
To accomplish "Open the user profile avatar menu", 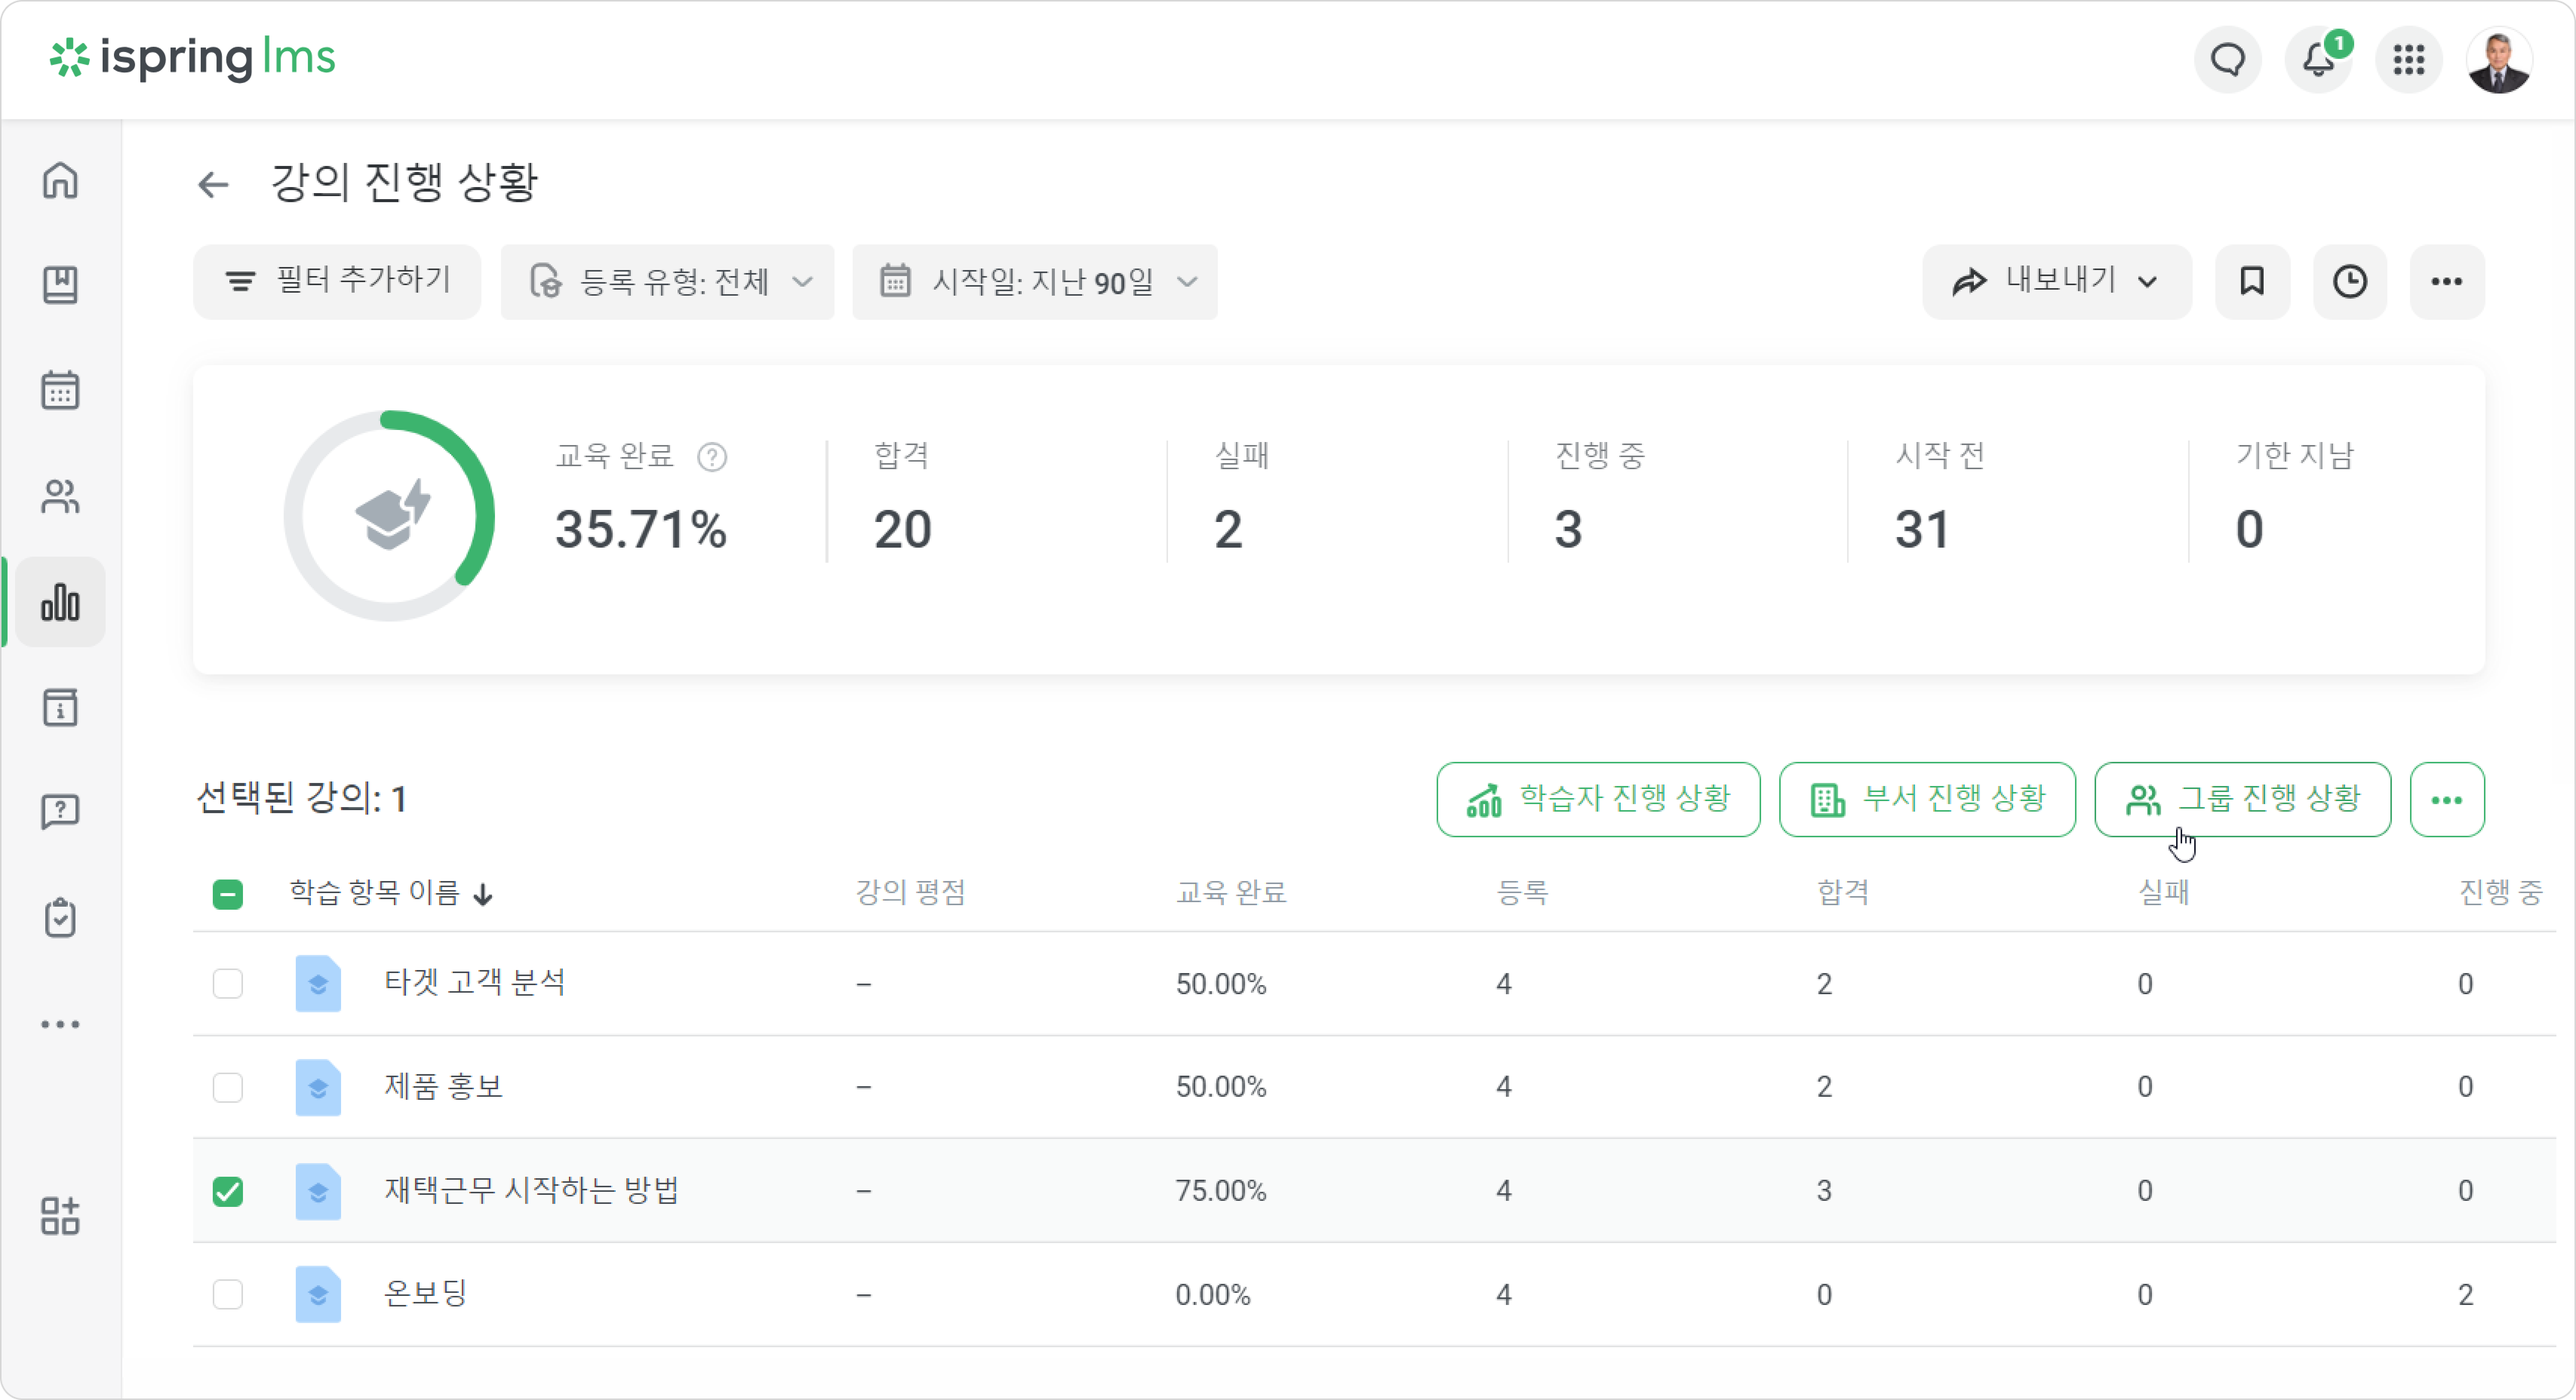I will pos(2499,60).
